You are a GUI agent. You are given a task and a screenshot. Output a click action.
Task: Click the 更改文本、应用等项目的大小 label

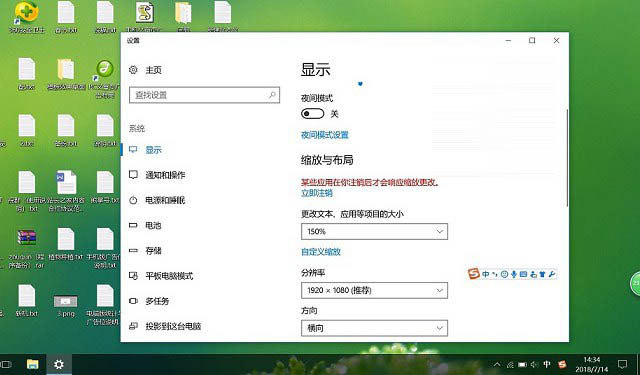[352, 214]
